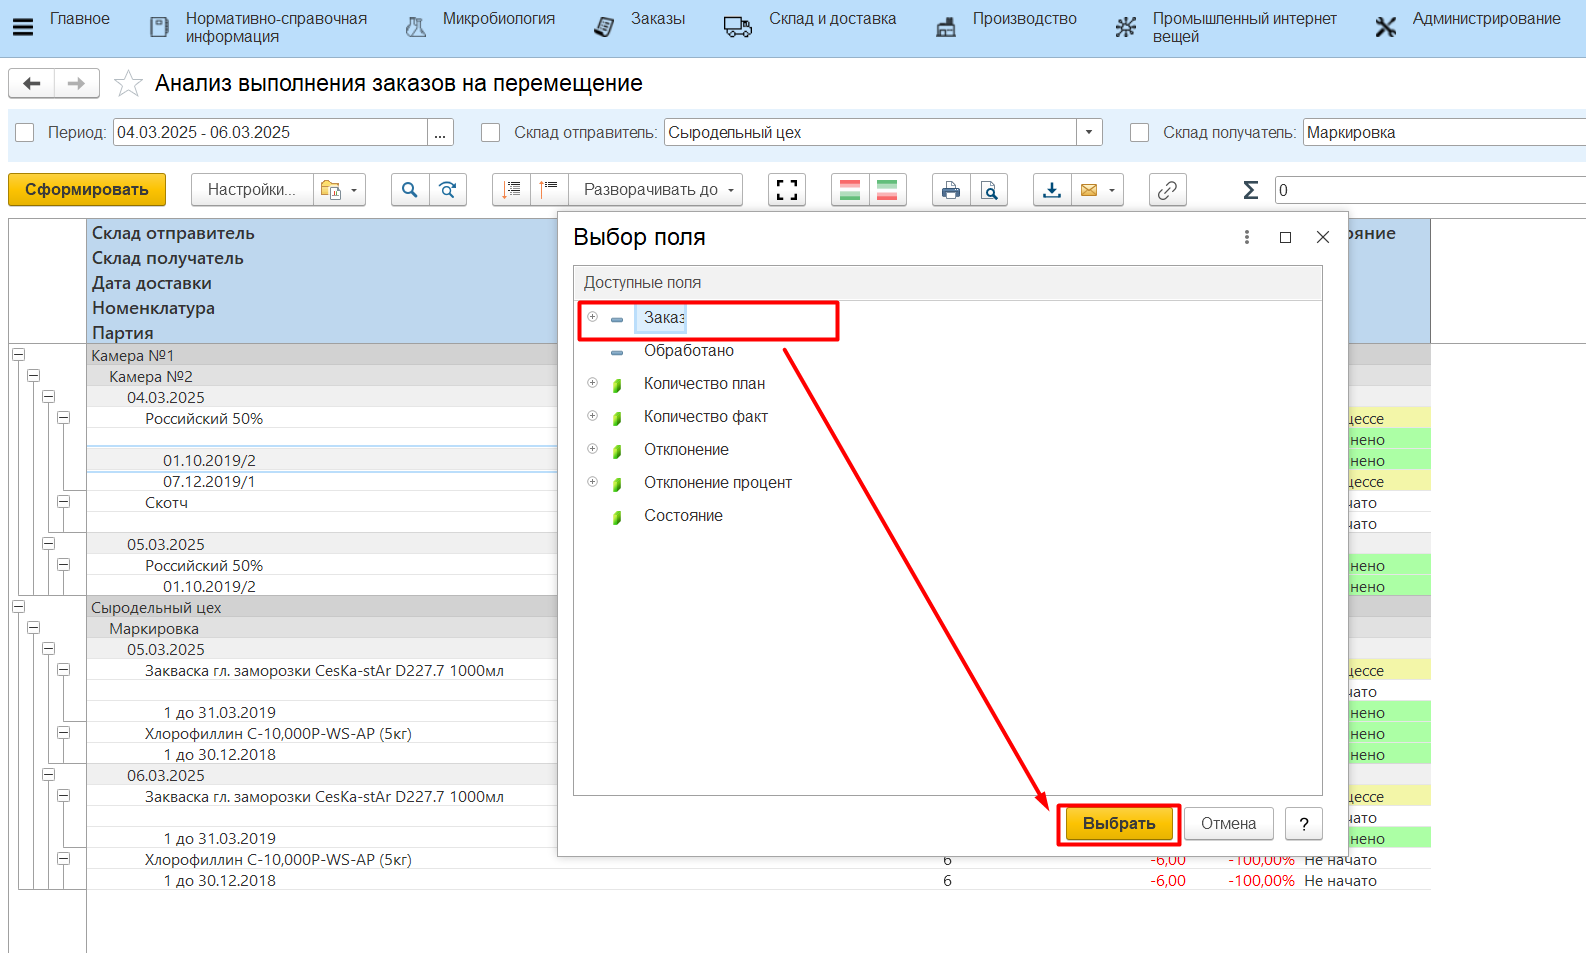Click the get link chain icon
Viewport: 1586px width, 953px height.
point(1167,190)
